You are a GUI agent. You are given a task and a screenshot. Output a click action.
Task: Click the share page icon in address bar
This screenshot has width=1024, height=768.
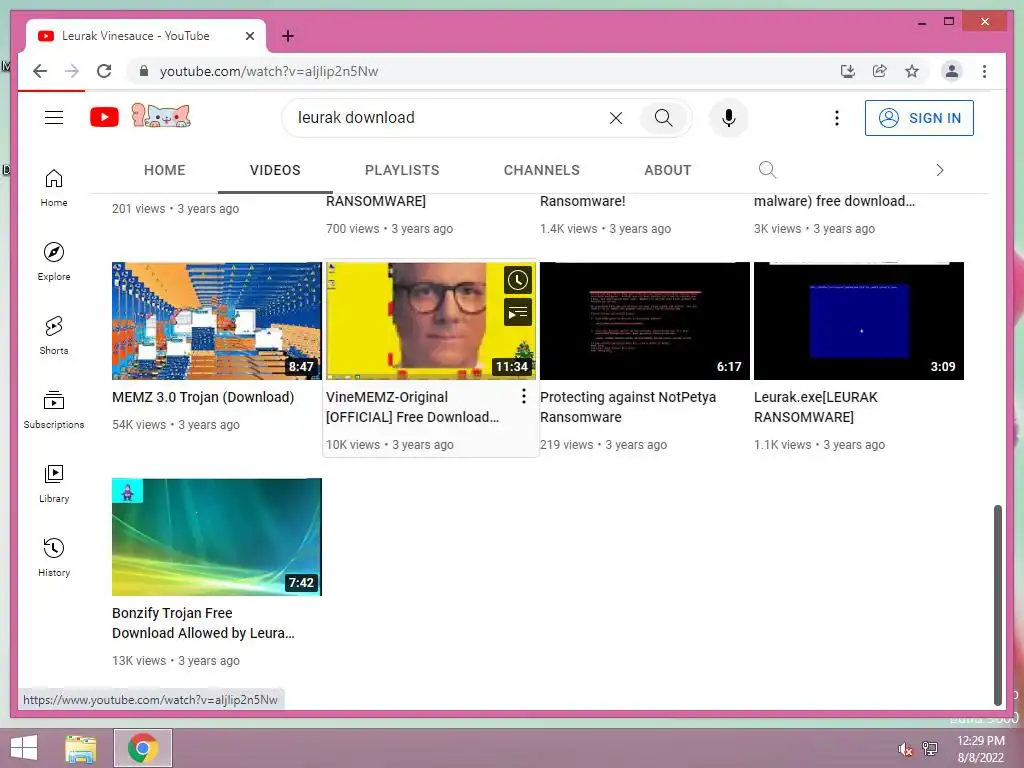pyautogui.click(x=880, y=71)
